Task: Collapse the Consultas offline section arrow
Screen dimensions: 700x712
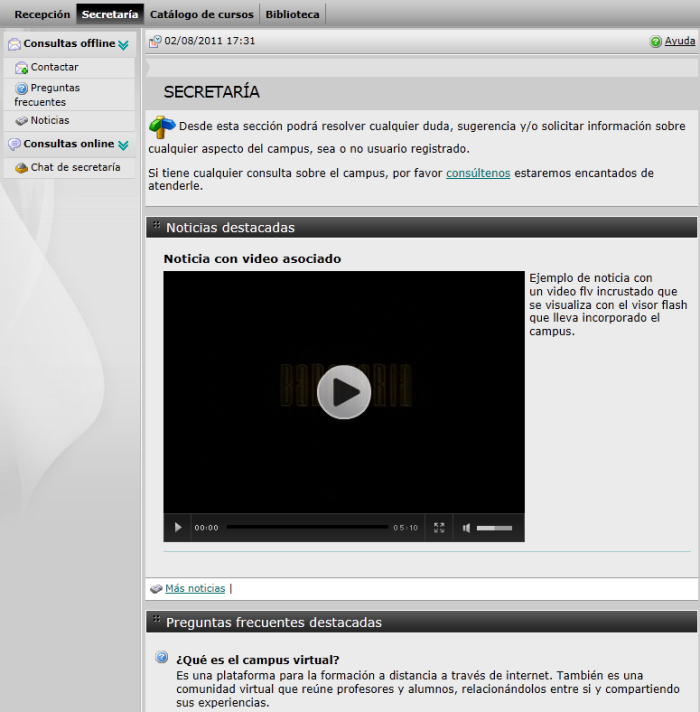Action: pyautogui.click(x=123, y=44)
